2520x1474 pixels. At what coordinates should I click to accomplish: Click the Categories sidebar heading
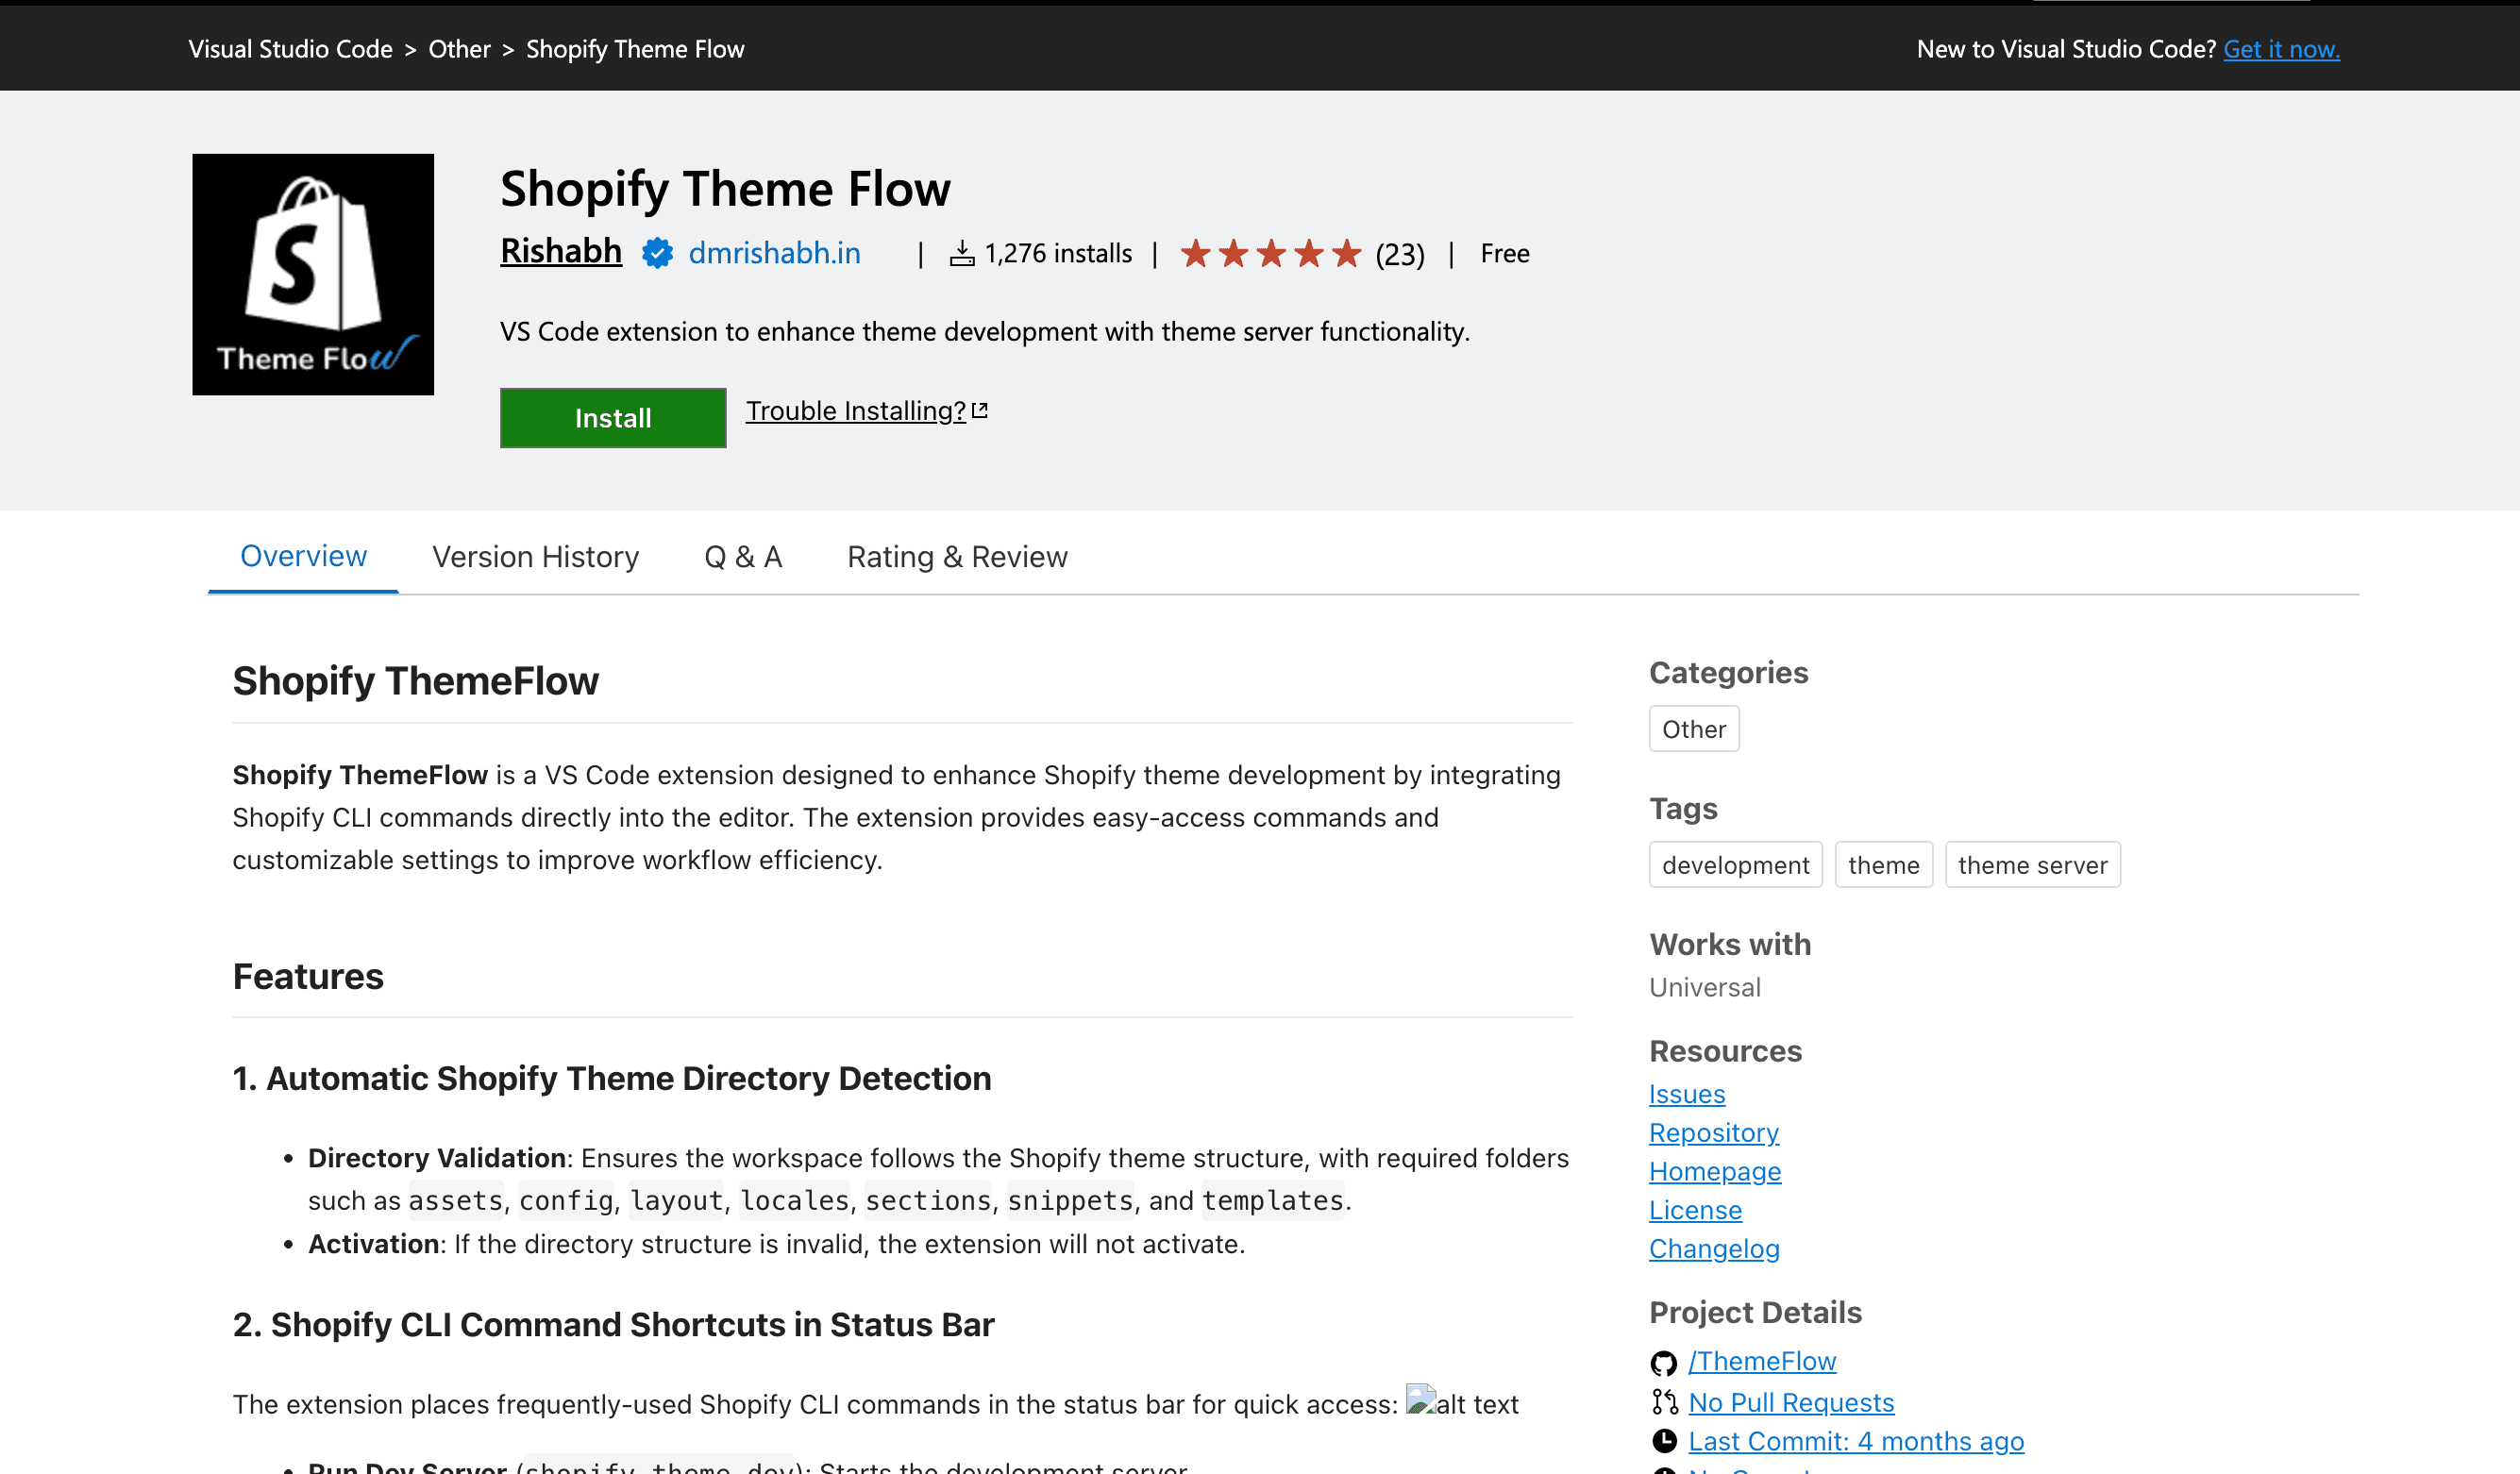[1728, 673]
